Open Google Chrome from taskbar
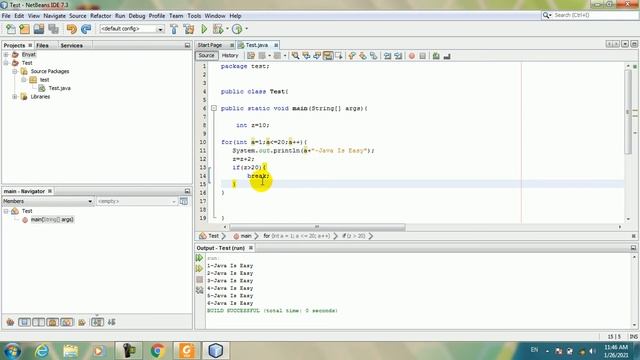The height and width of the screenshot is (360, 640). 158,350
